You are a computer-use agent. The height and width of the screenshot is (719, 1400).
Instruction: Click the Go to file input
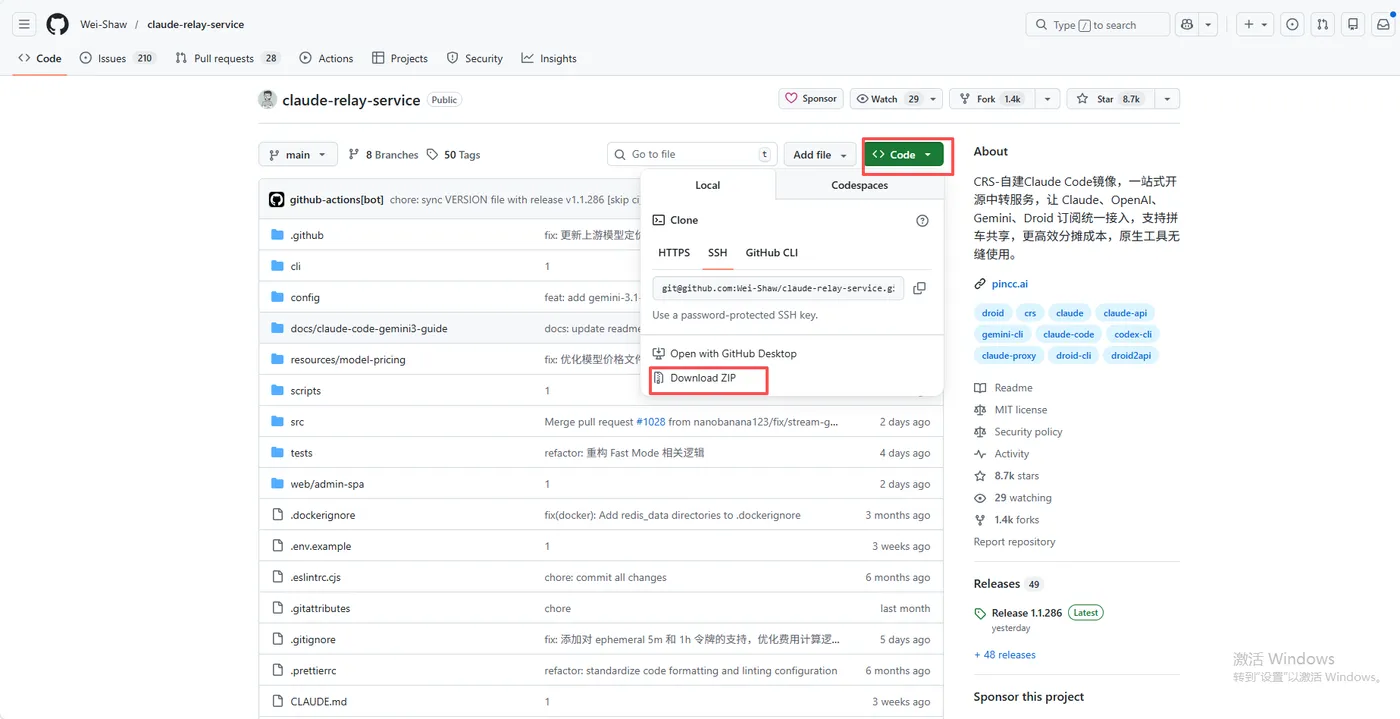(x=692, y=155)
